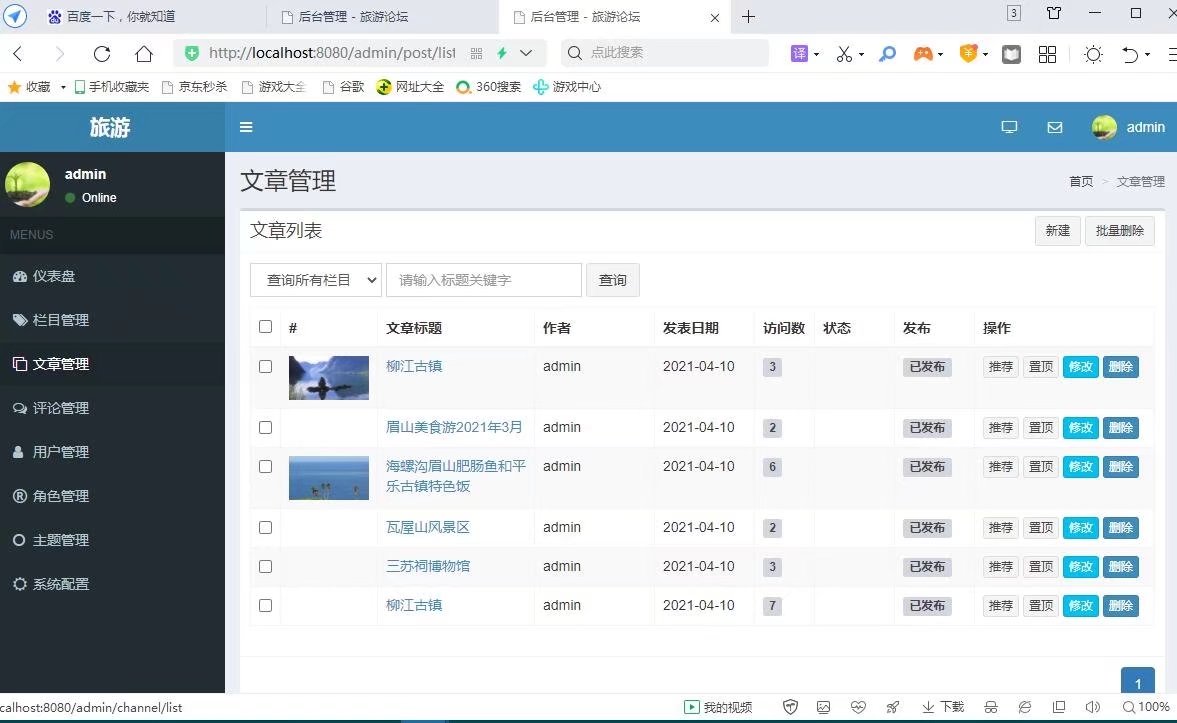Open the translate icon in the browser toolbar

pyautogui.click(x=799, y=53)
